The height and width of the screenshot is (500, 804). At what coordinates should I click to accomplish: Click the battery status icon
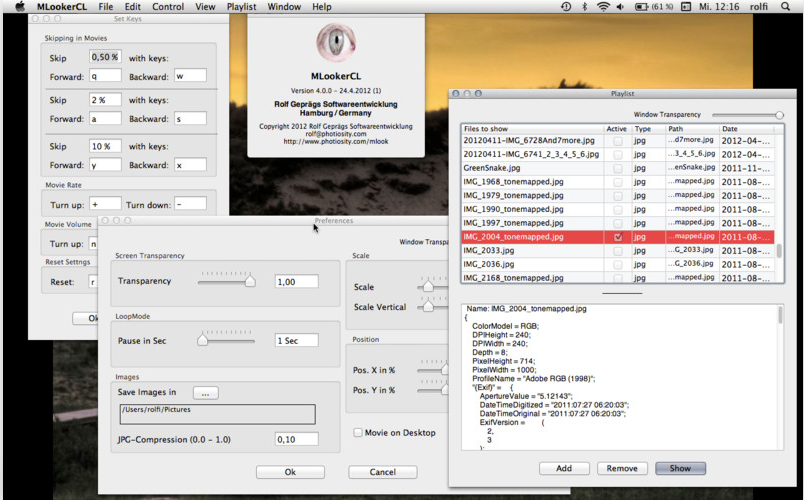(x=641, y=7)
